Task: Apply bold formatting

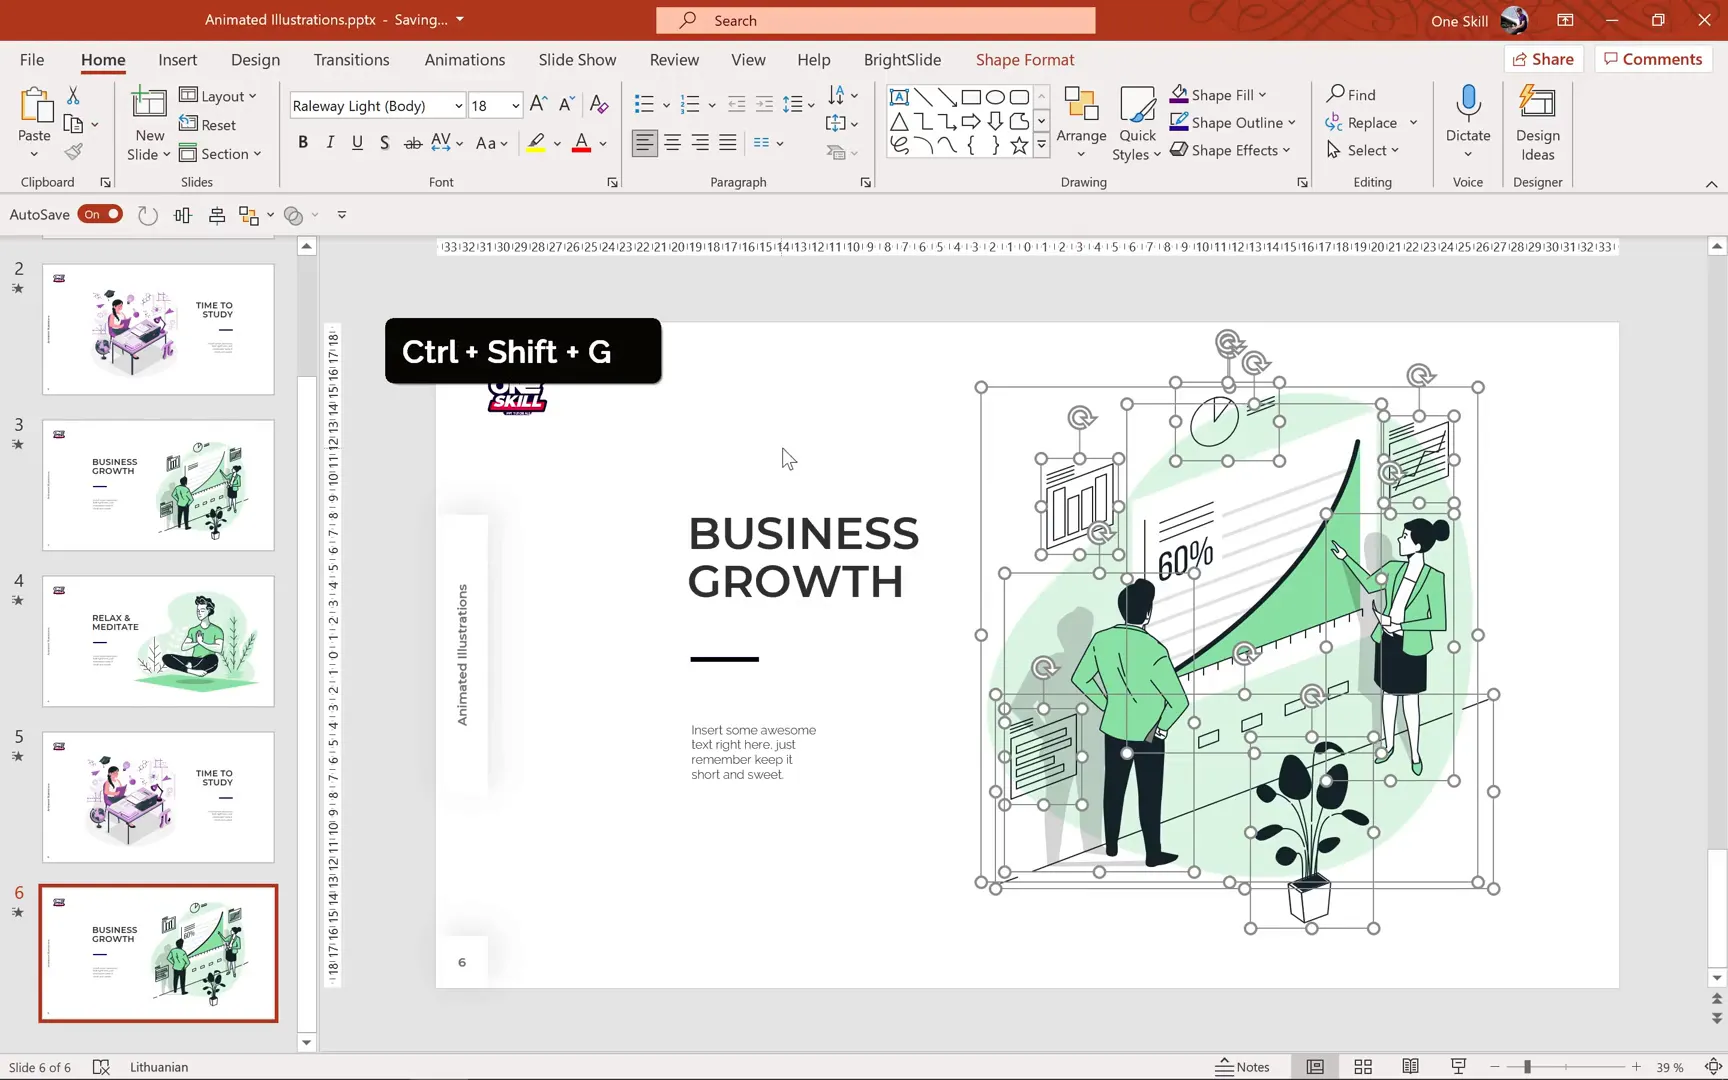Action: click(x=303, y=142)
